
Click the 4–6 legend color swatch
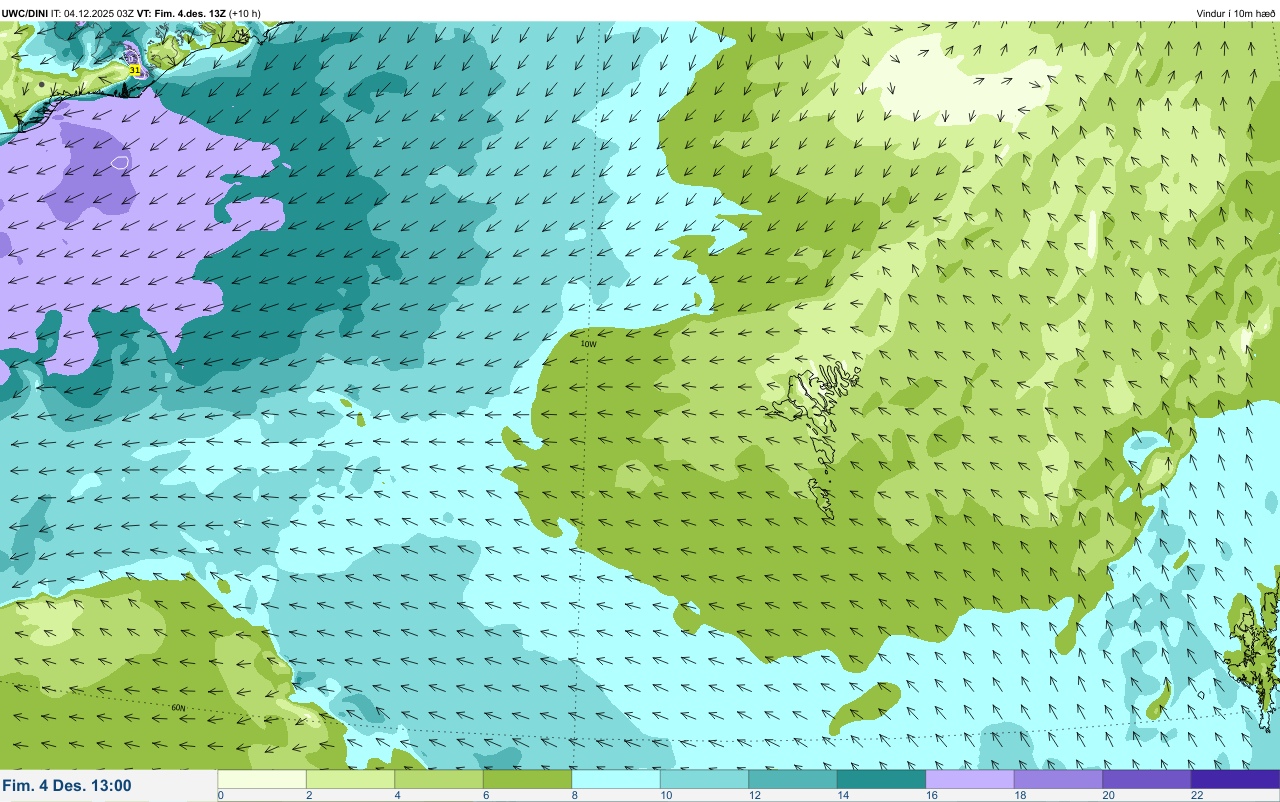point(439,779)
